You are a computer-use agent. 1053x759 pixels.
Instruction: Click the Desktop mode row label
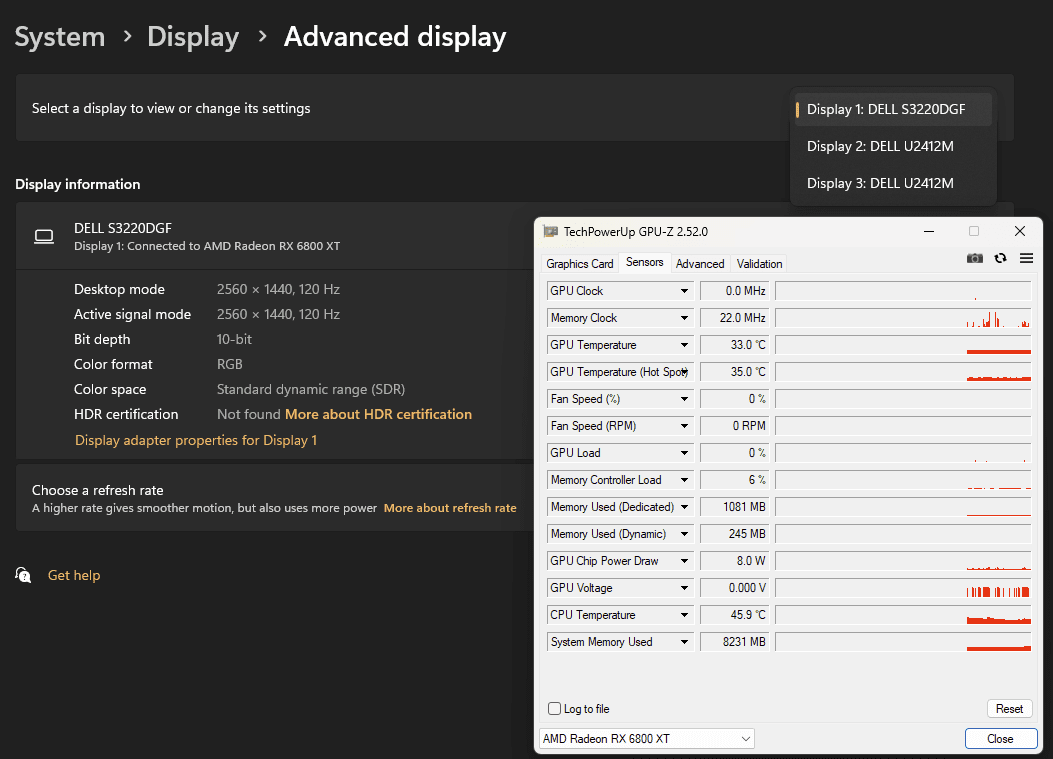coord(120,289)
